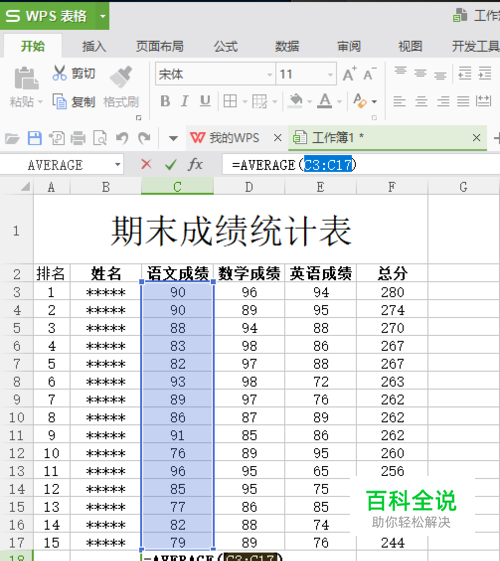Close the 工作簿1 tab
Viewport: 500px width, 561px height.
click(x=476, y=138)
